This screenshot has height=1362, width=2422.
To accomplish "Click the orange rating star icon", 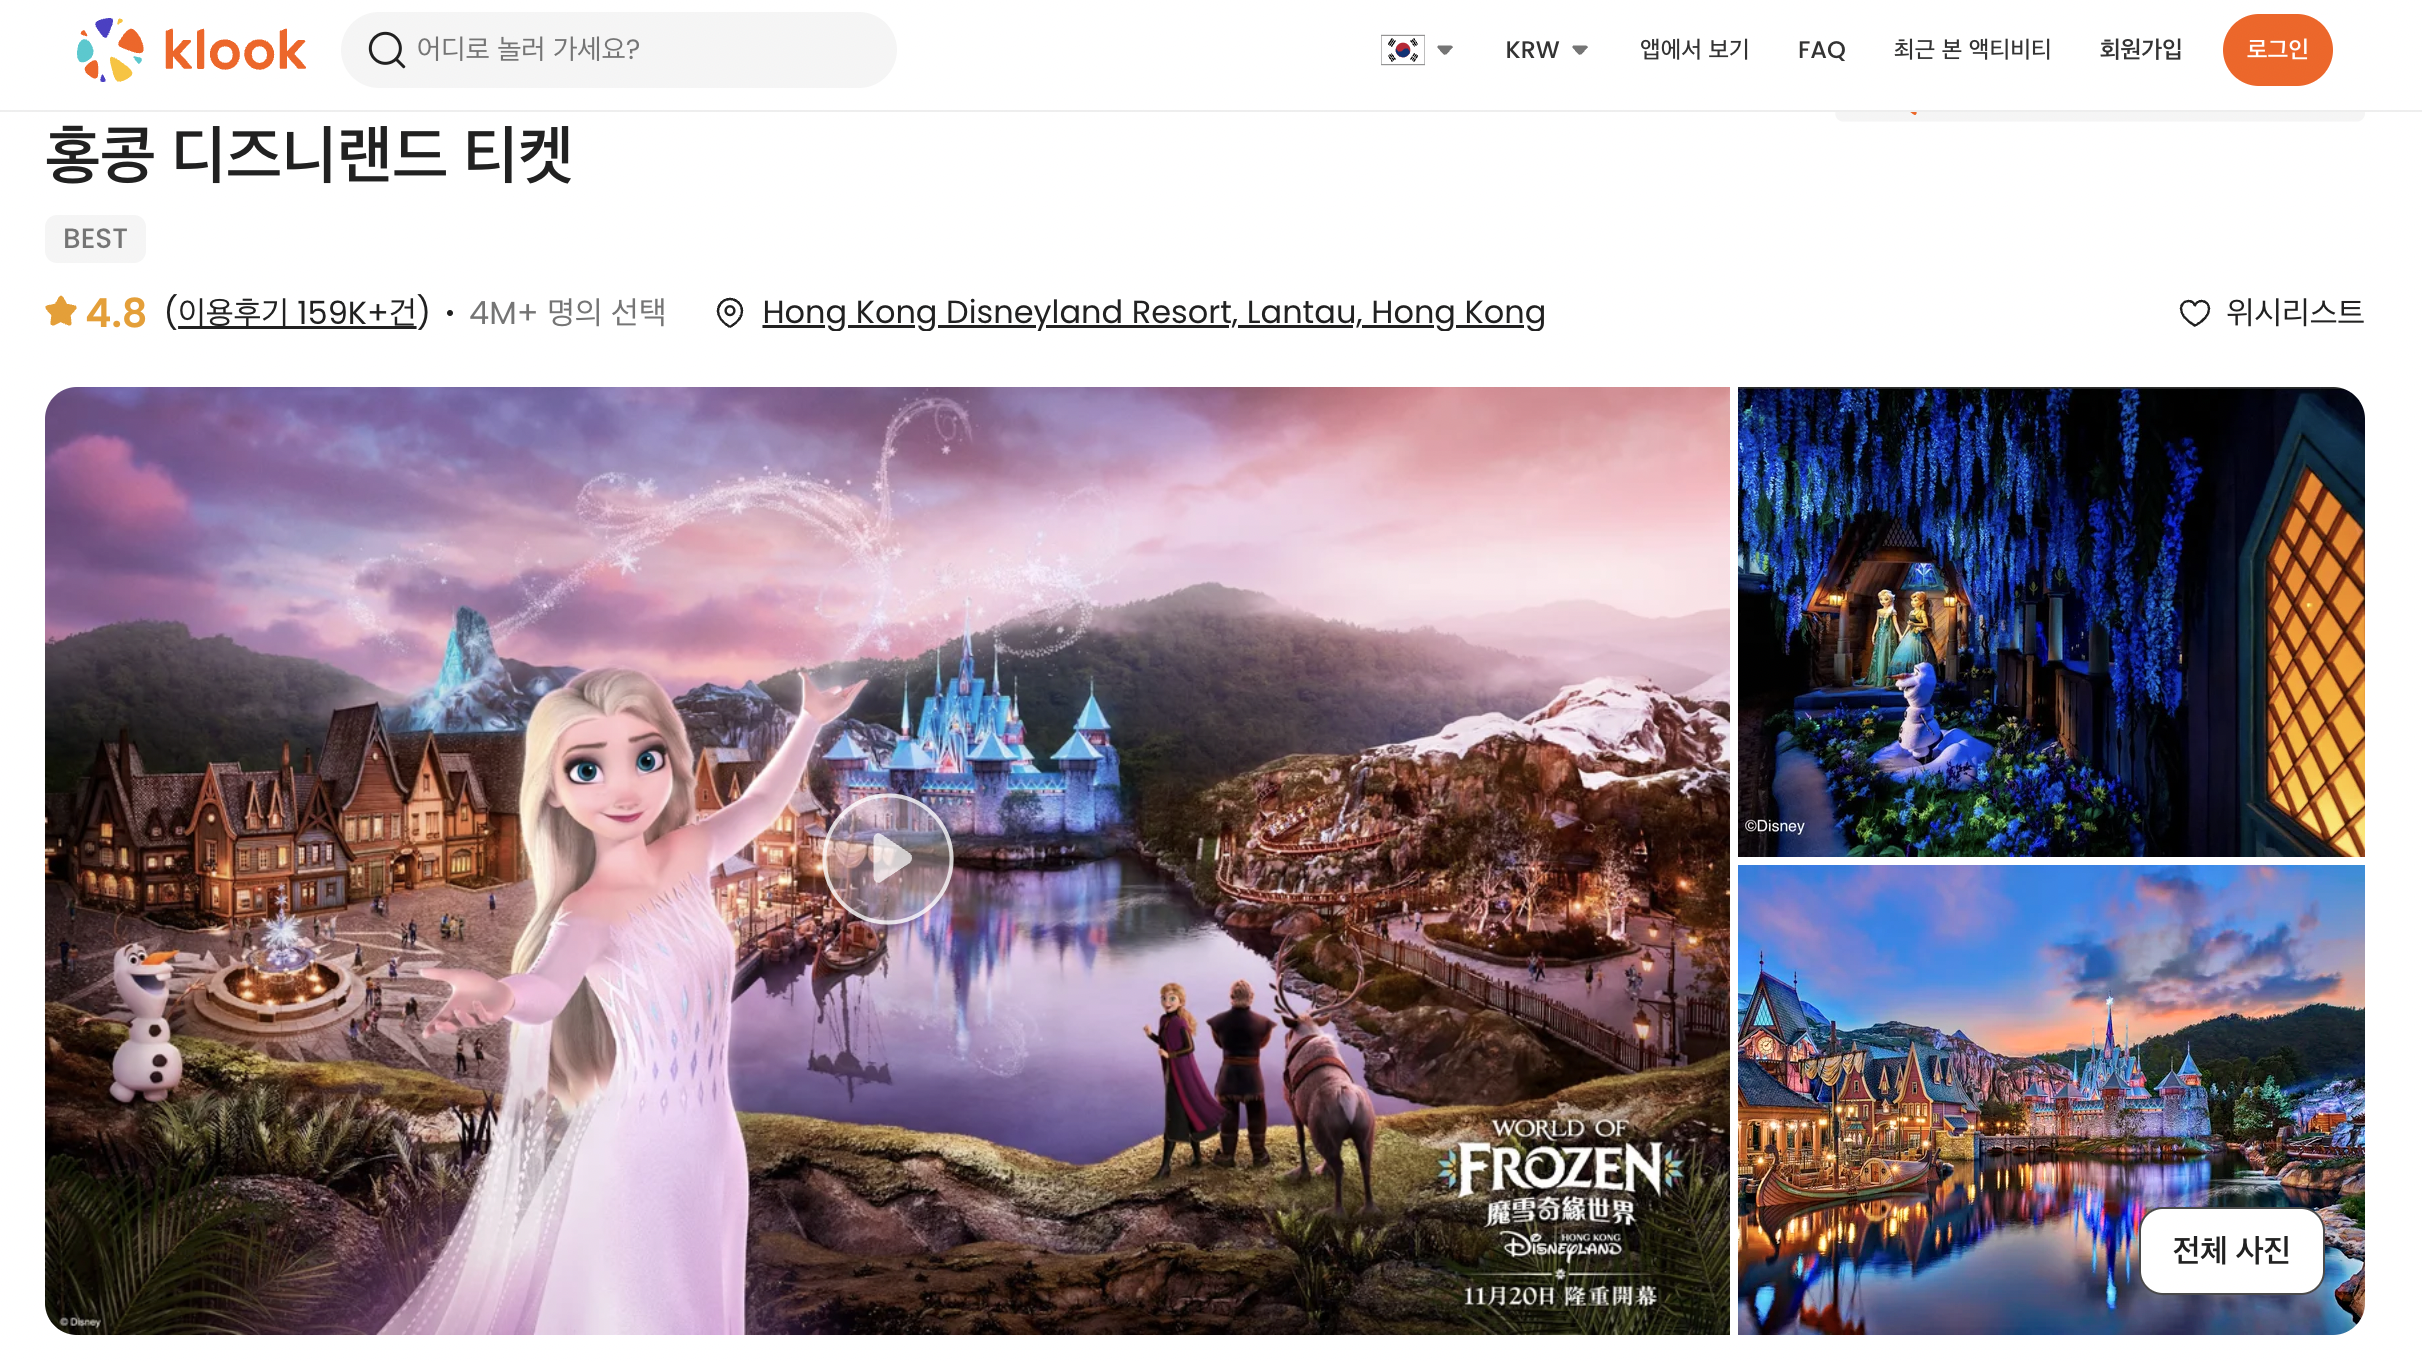I will (61, 312).
